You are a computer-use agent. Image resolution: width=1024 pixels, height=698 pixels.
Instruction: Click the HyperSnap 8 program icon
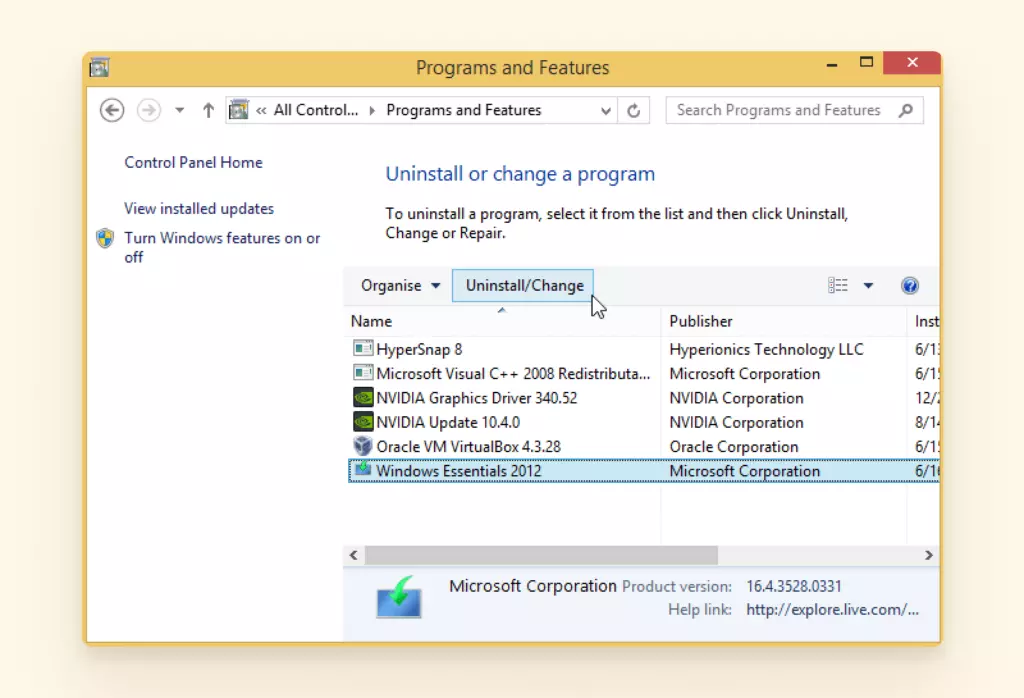coord(363,349)
